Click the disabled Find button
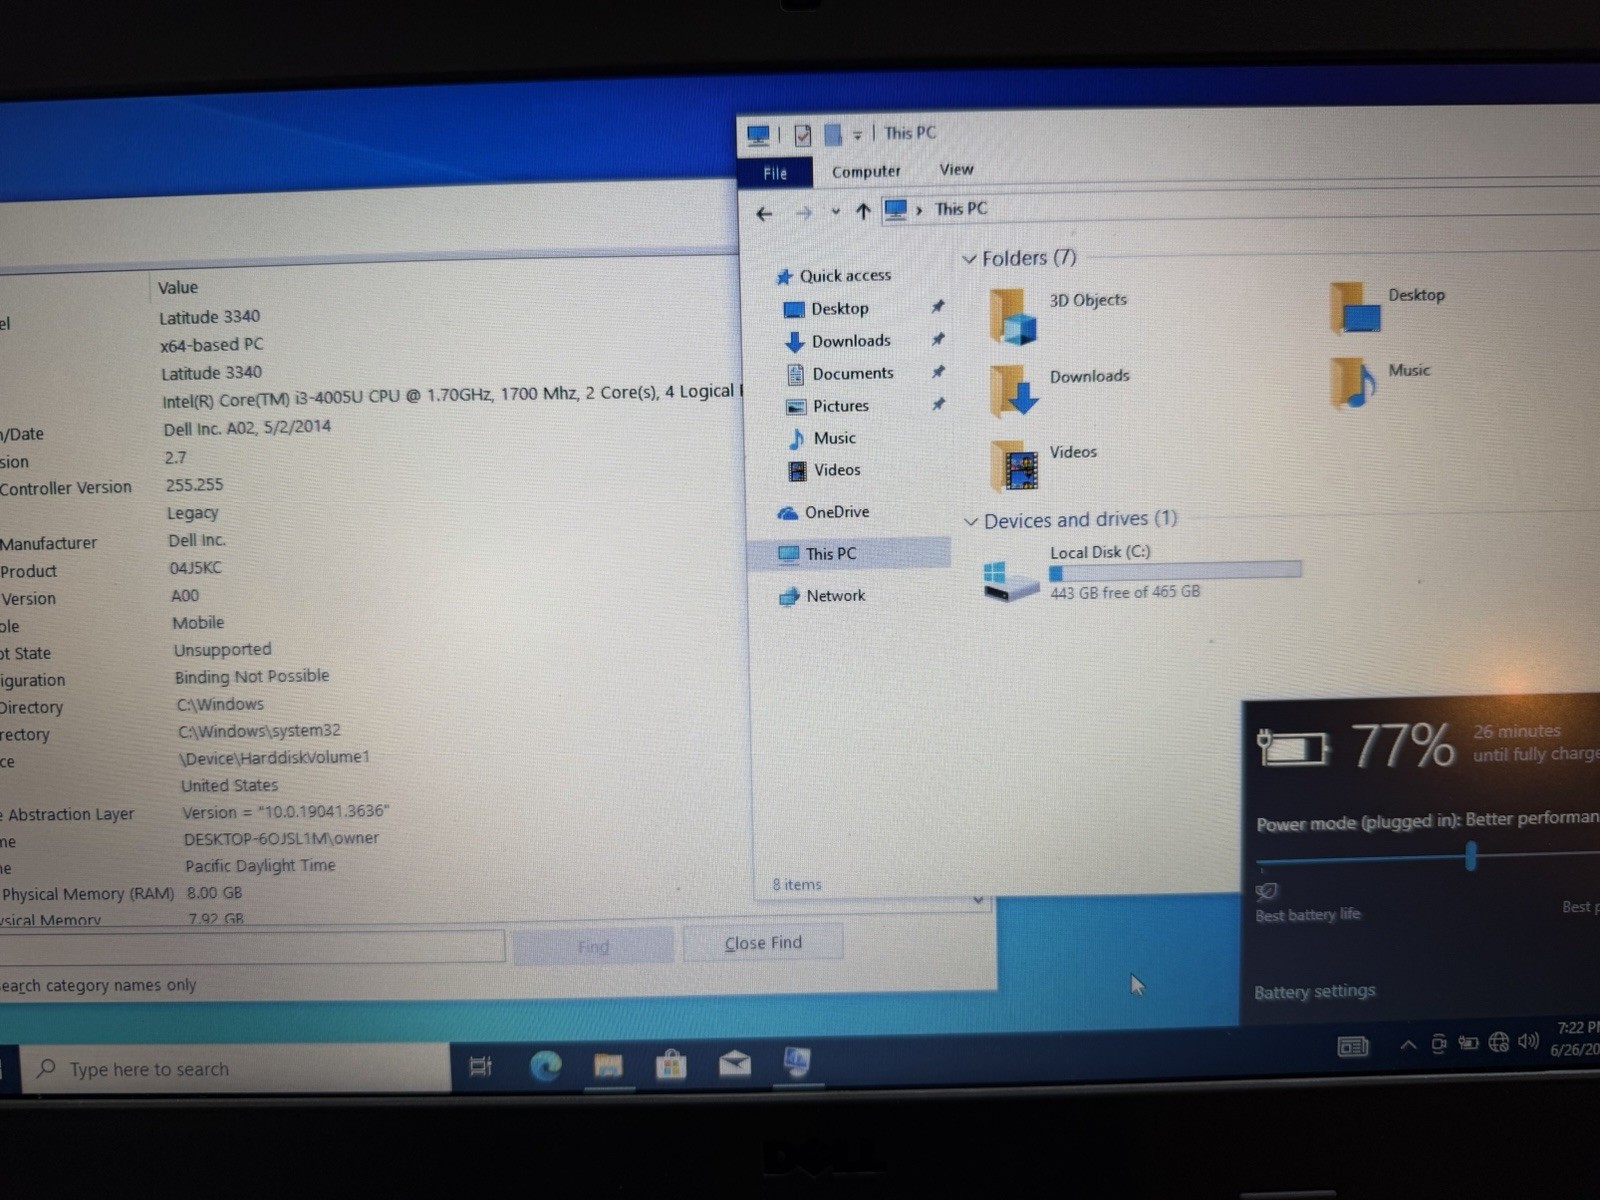Viewport: 1600px width, 1200px height. pos(593,946)
